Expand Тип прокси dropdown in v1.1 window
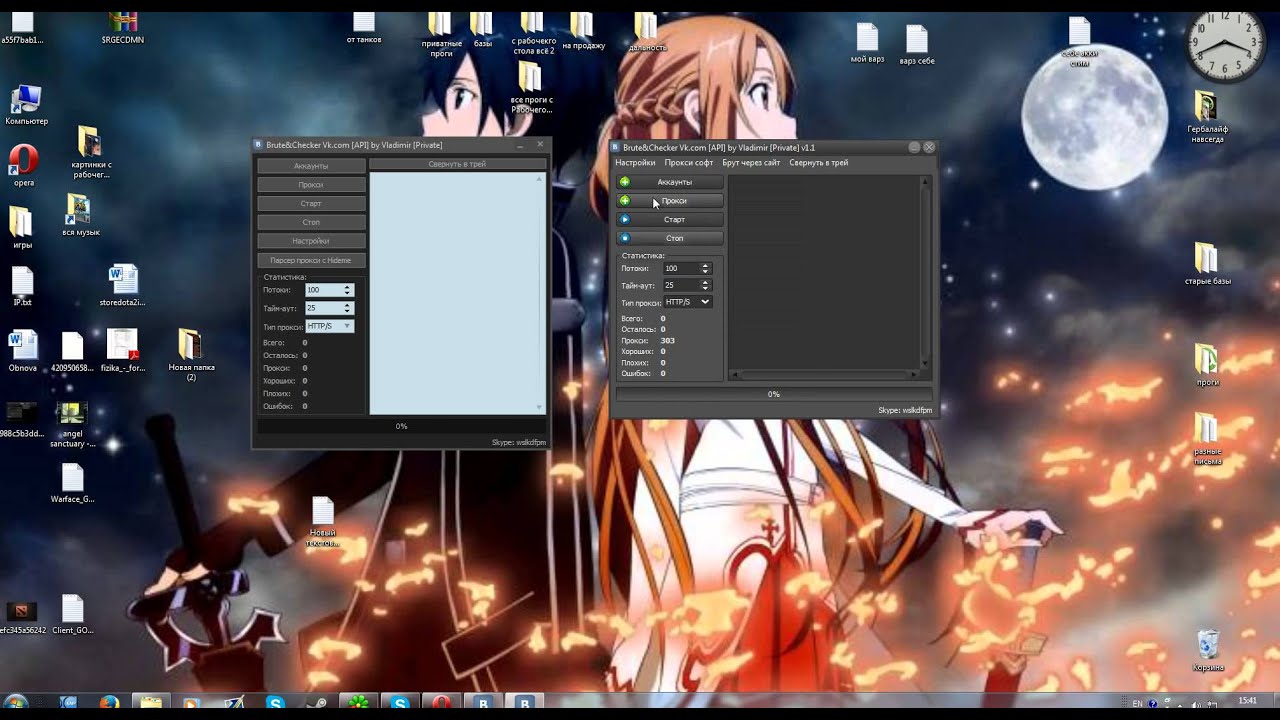The height and width of the screenshot is (720, 1280). [x=688, y=302]
